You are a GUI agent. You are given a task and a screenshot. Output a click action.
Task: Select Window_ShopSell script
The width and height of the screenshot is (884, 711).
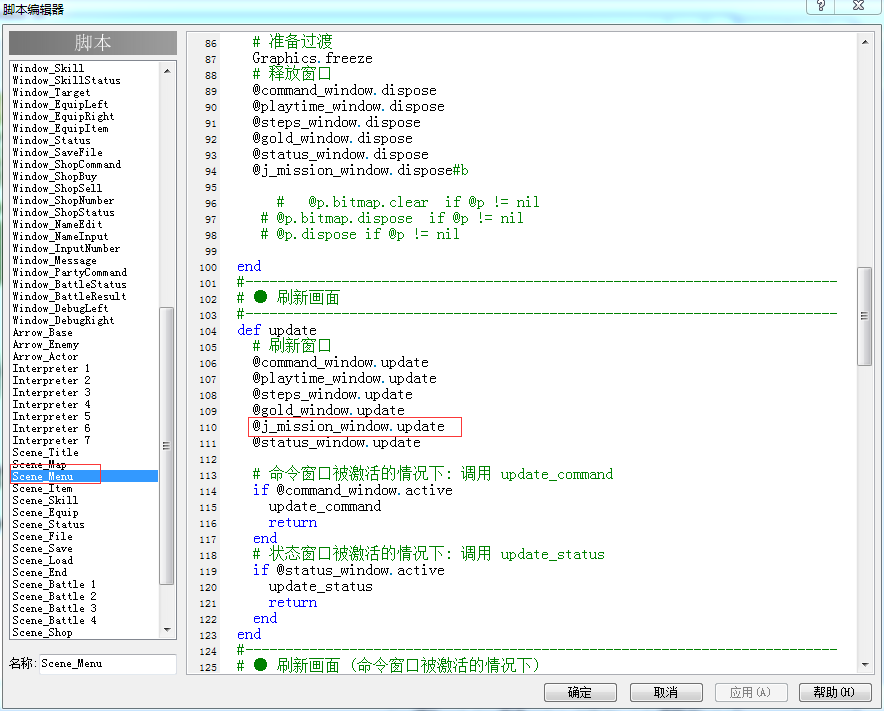(58, 188)
